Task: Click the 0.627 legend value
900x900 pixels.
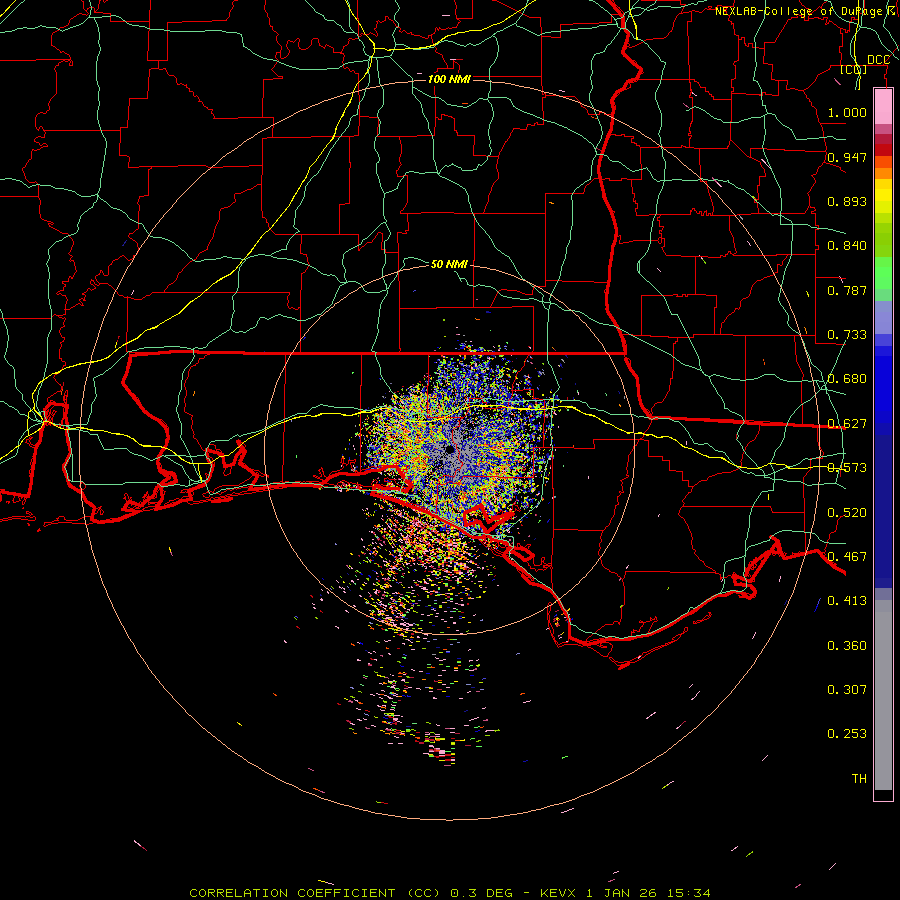Action: (x=847, y=424)
